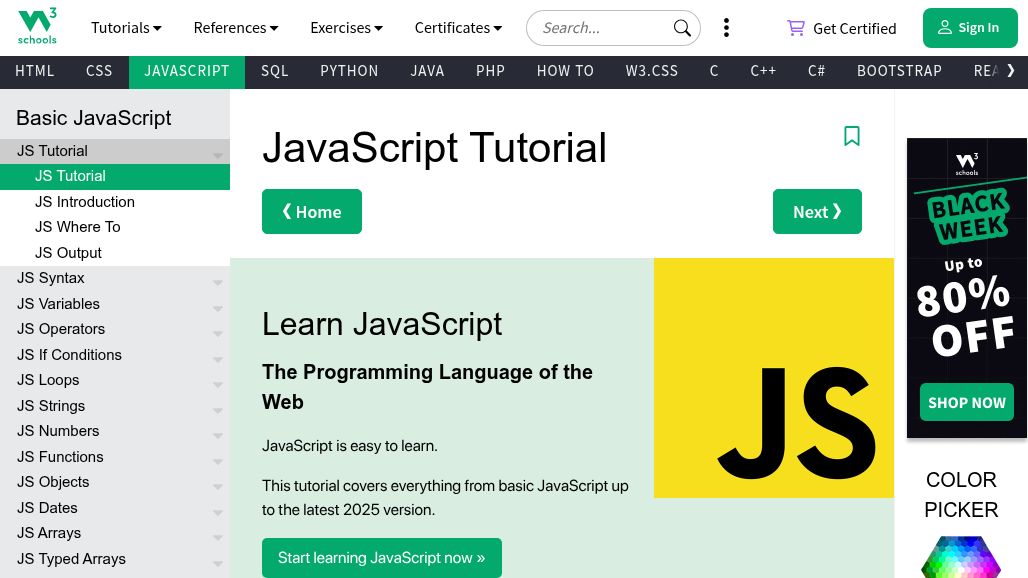Open the three-dot more options menu

[x=726, y=28]
